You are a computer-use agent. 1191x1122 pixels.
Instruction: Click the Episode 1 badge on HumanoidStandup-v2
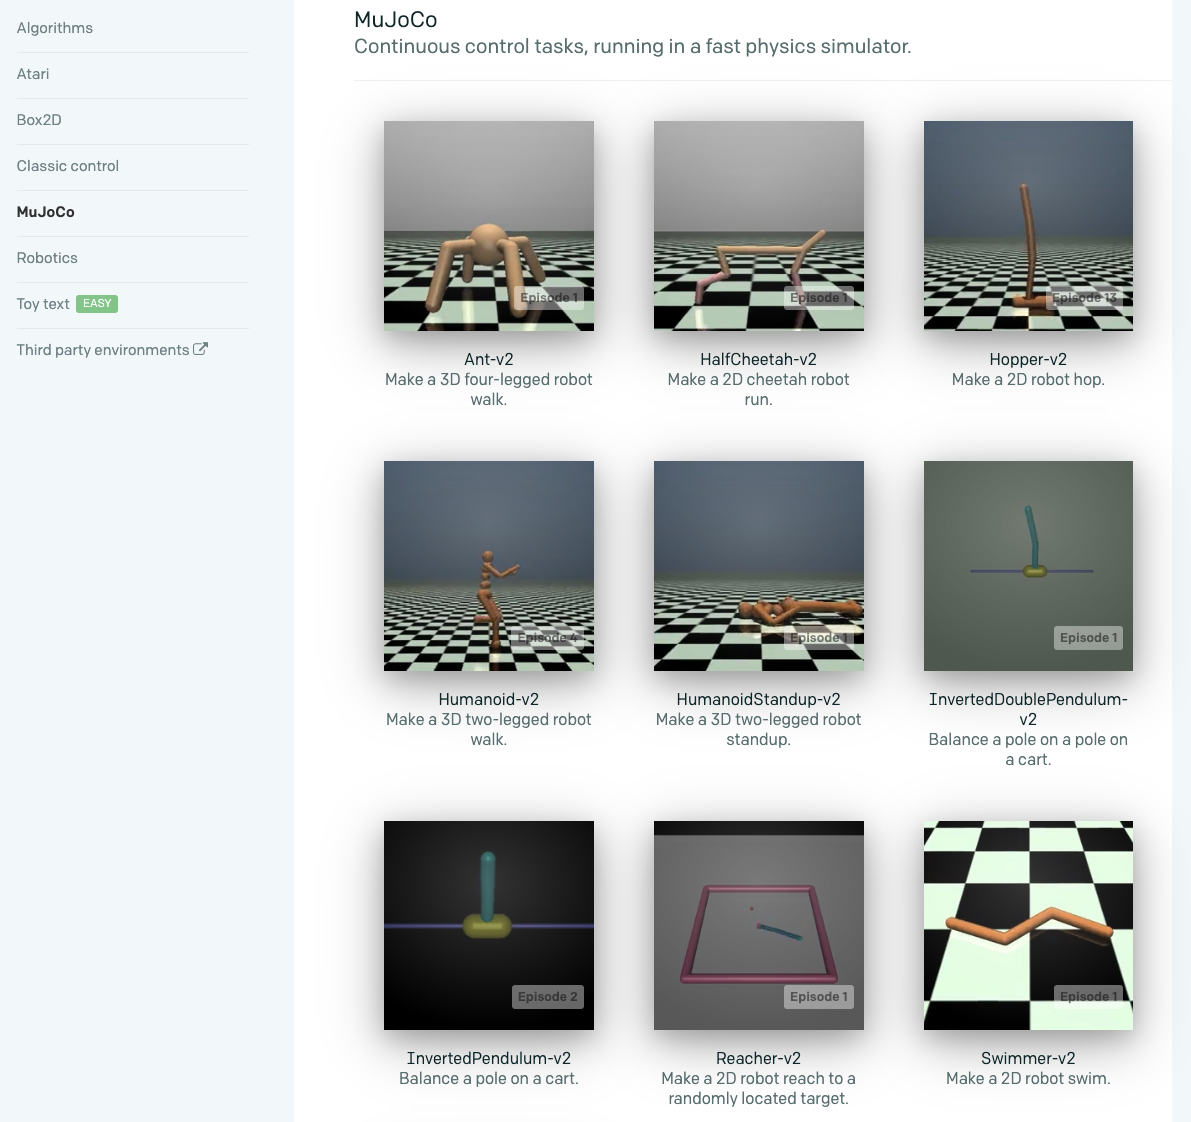[x=819, y=638]
